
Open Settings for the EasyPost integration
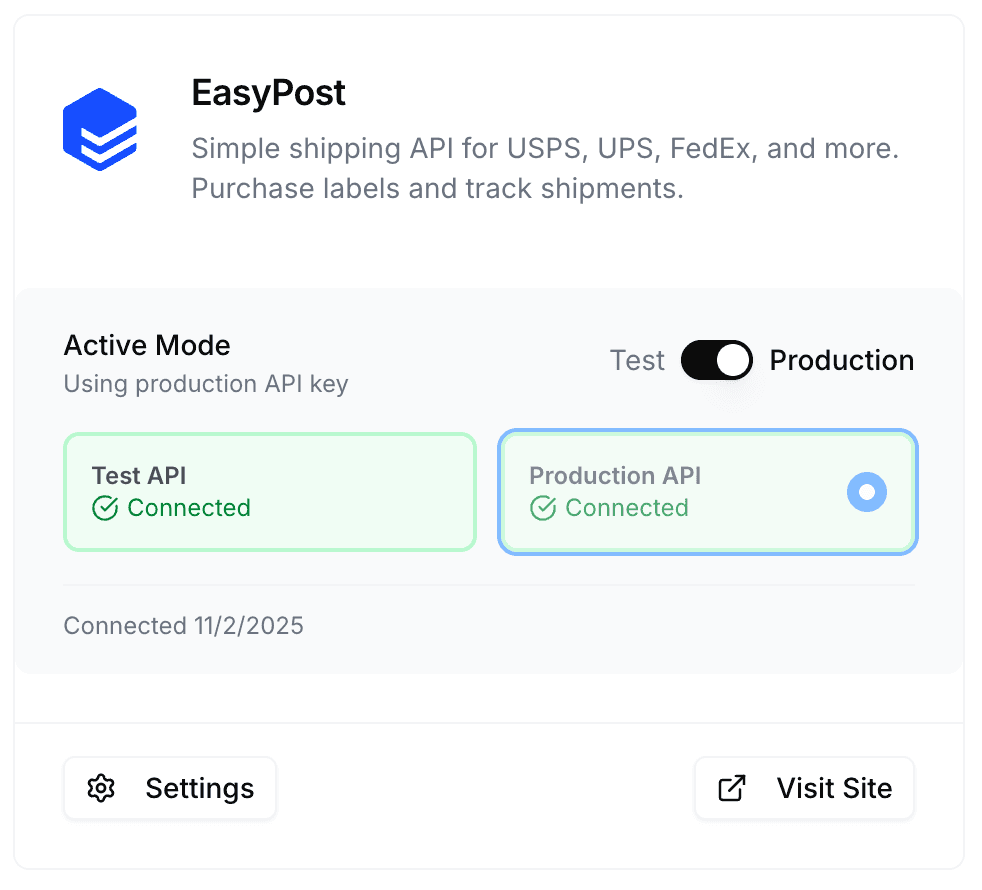170,788
